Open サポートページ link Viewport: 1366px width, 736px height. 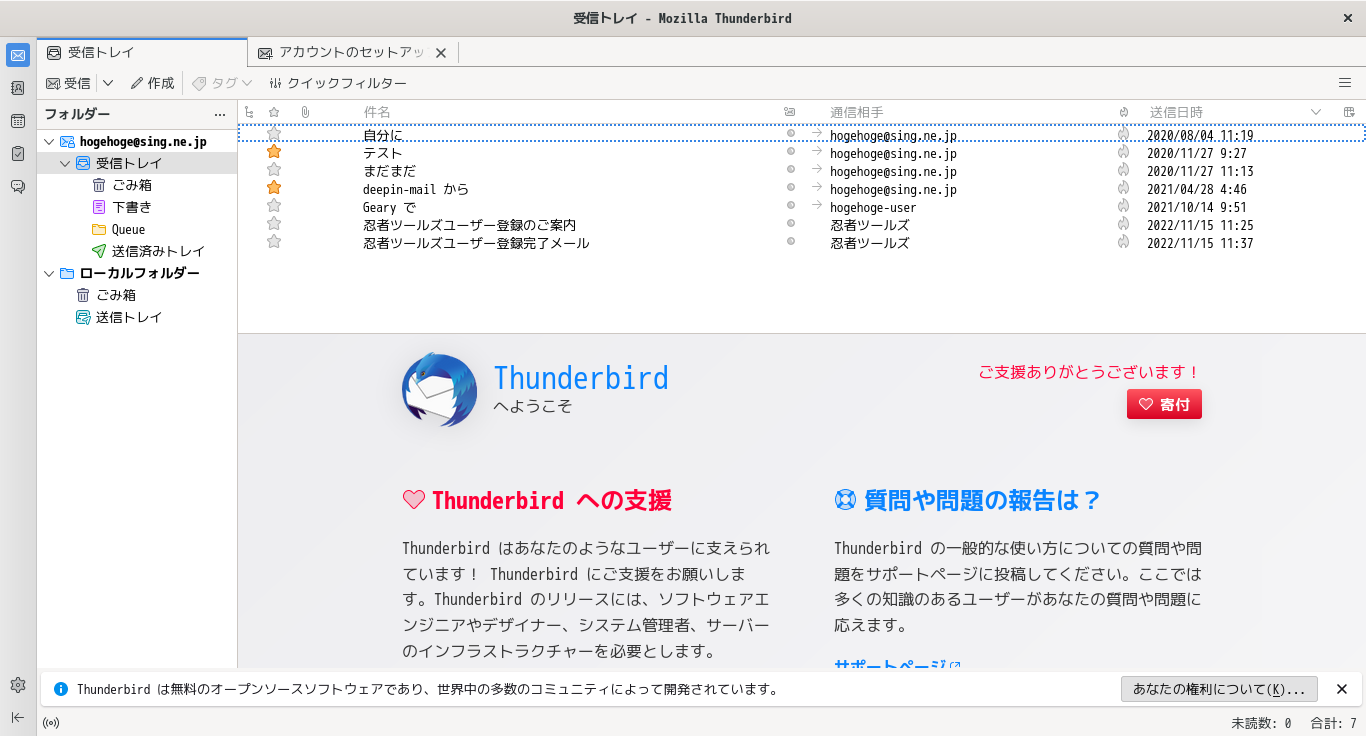[x=897, y=666]
